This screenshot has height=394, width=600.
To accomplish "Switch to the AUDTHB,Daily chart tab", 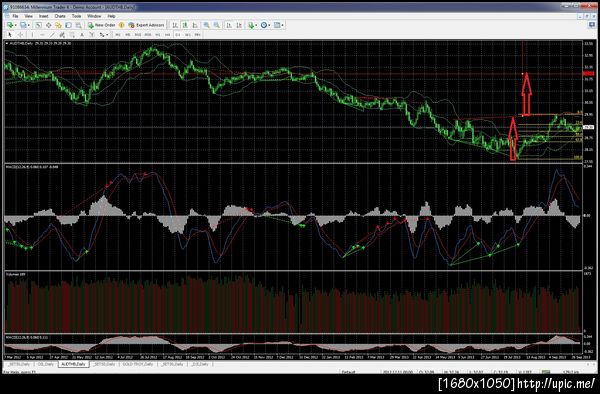I will (73, 364).
